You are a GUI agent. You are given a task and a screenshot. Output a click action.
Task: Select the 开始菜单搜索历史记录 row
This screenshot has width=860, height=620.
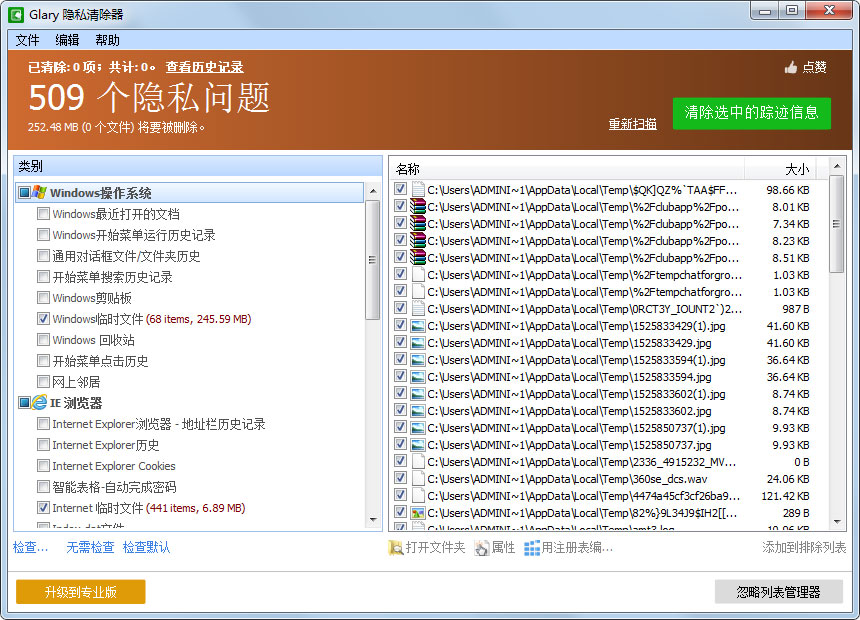(x=112, y=277)
